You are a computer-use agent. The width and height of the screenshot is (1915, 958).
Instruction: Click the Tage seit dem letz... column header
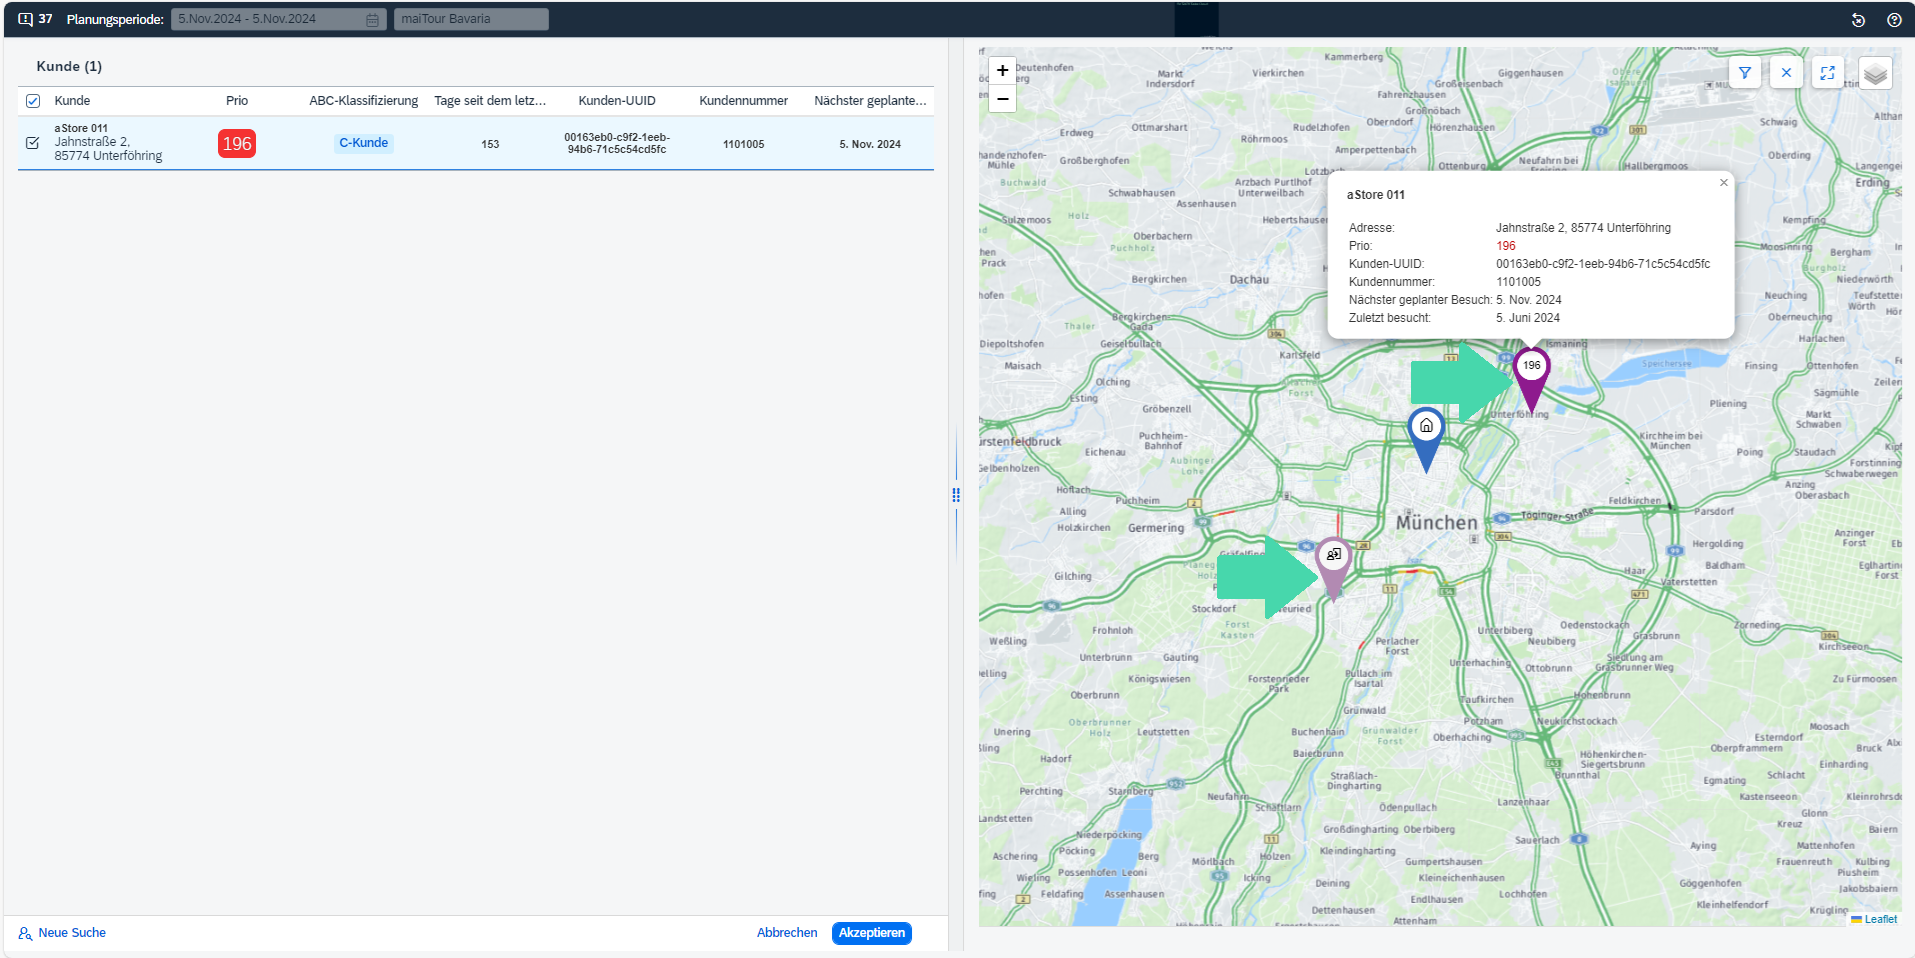click(x=490, y=101)
